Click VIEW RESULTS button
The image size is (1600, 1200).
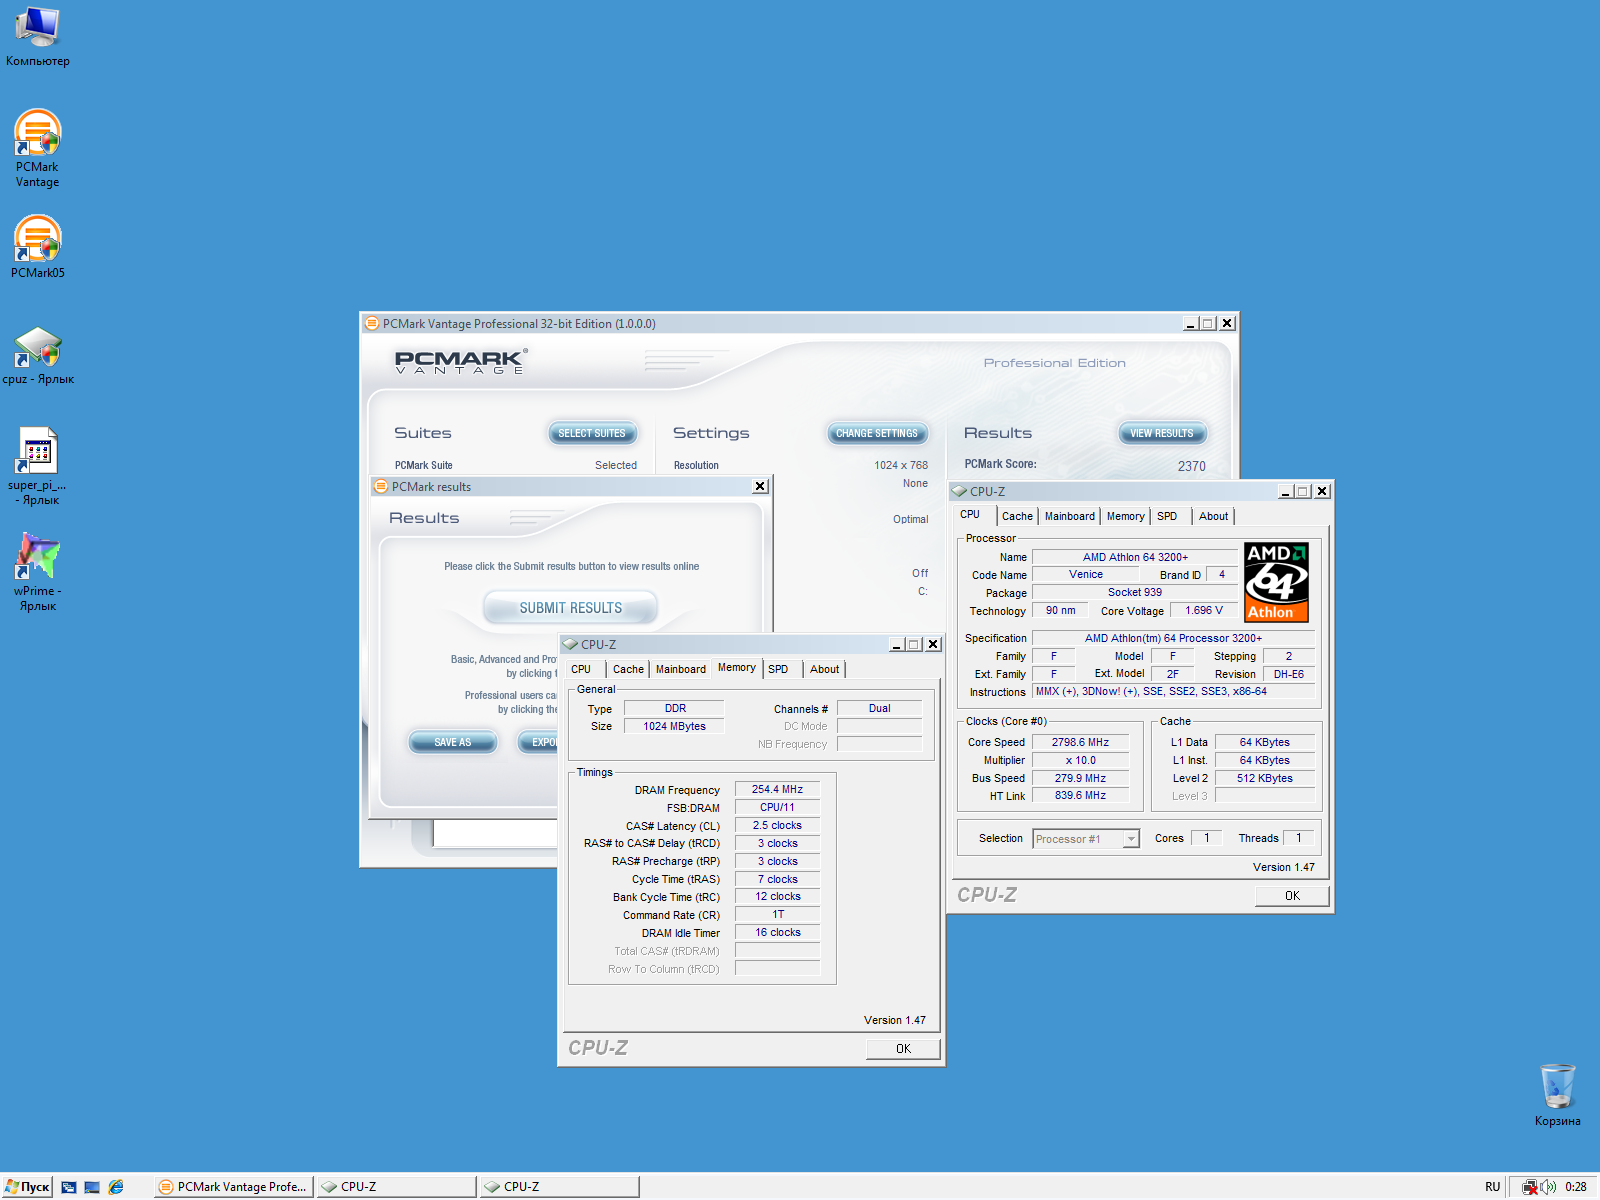(x=1162, y=433)
